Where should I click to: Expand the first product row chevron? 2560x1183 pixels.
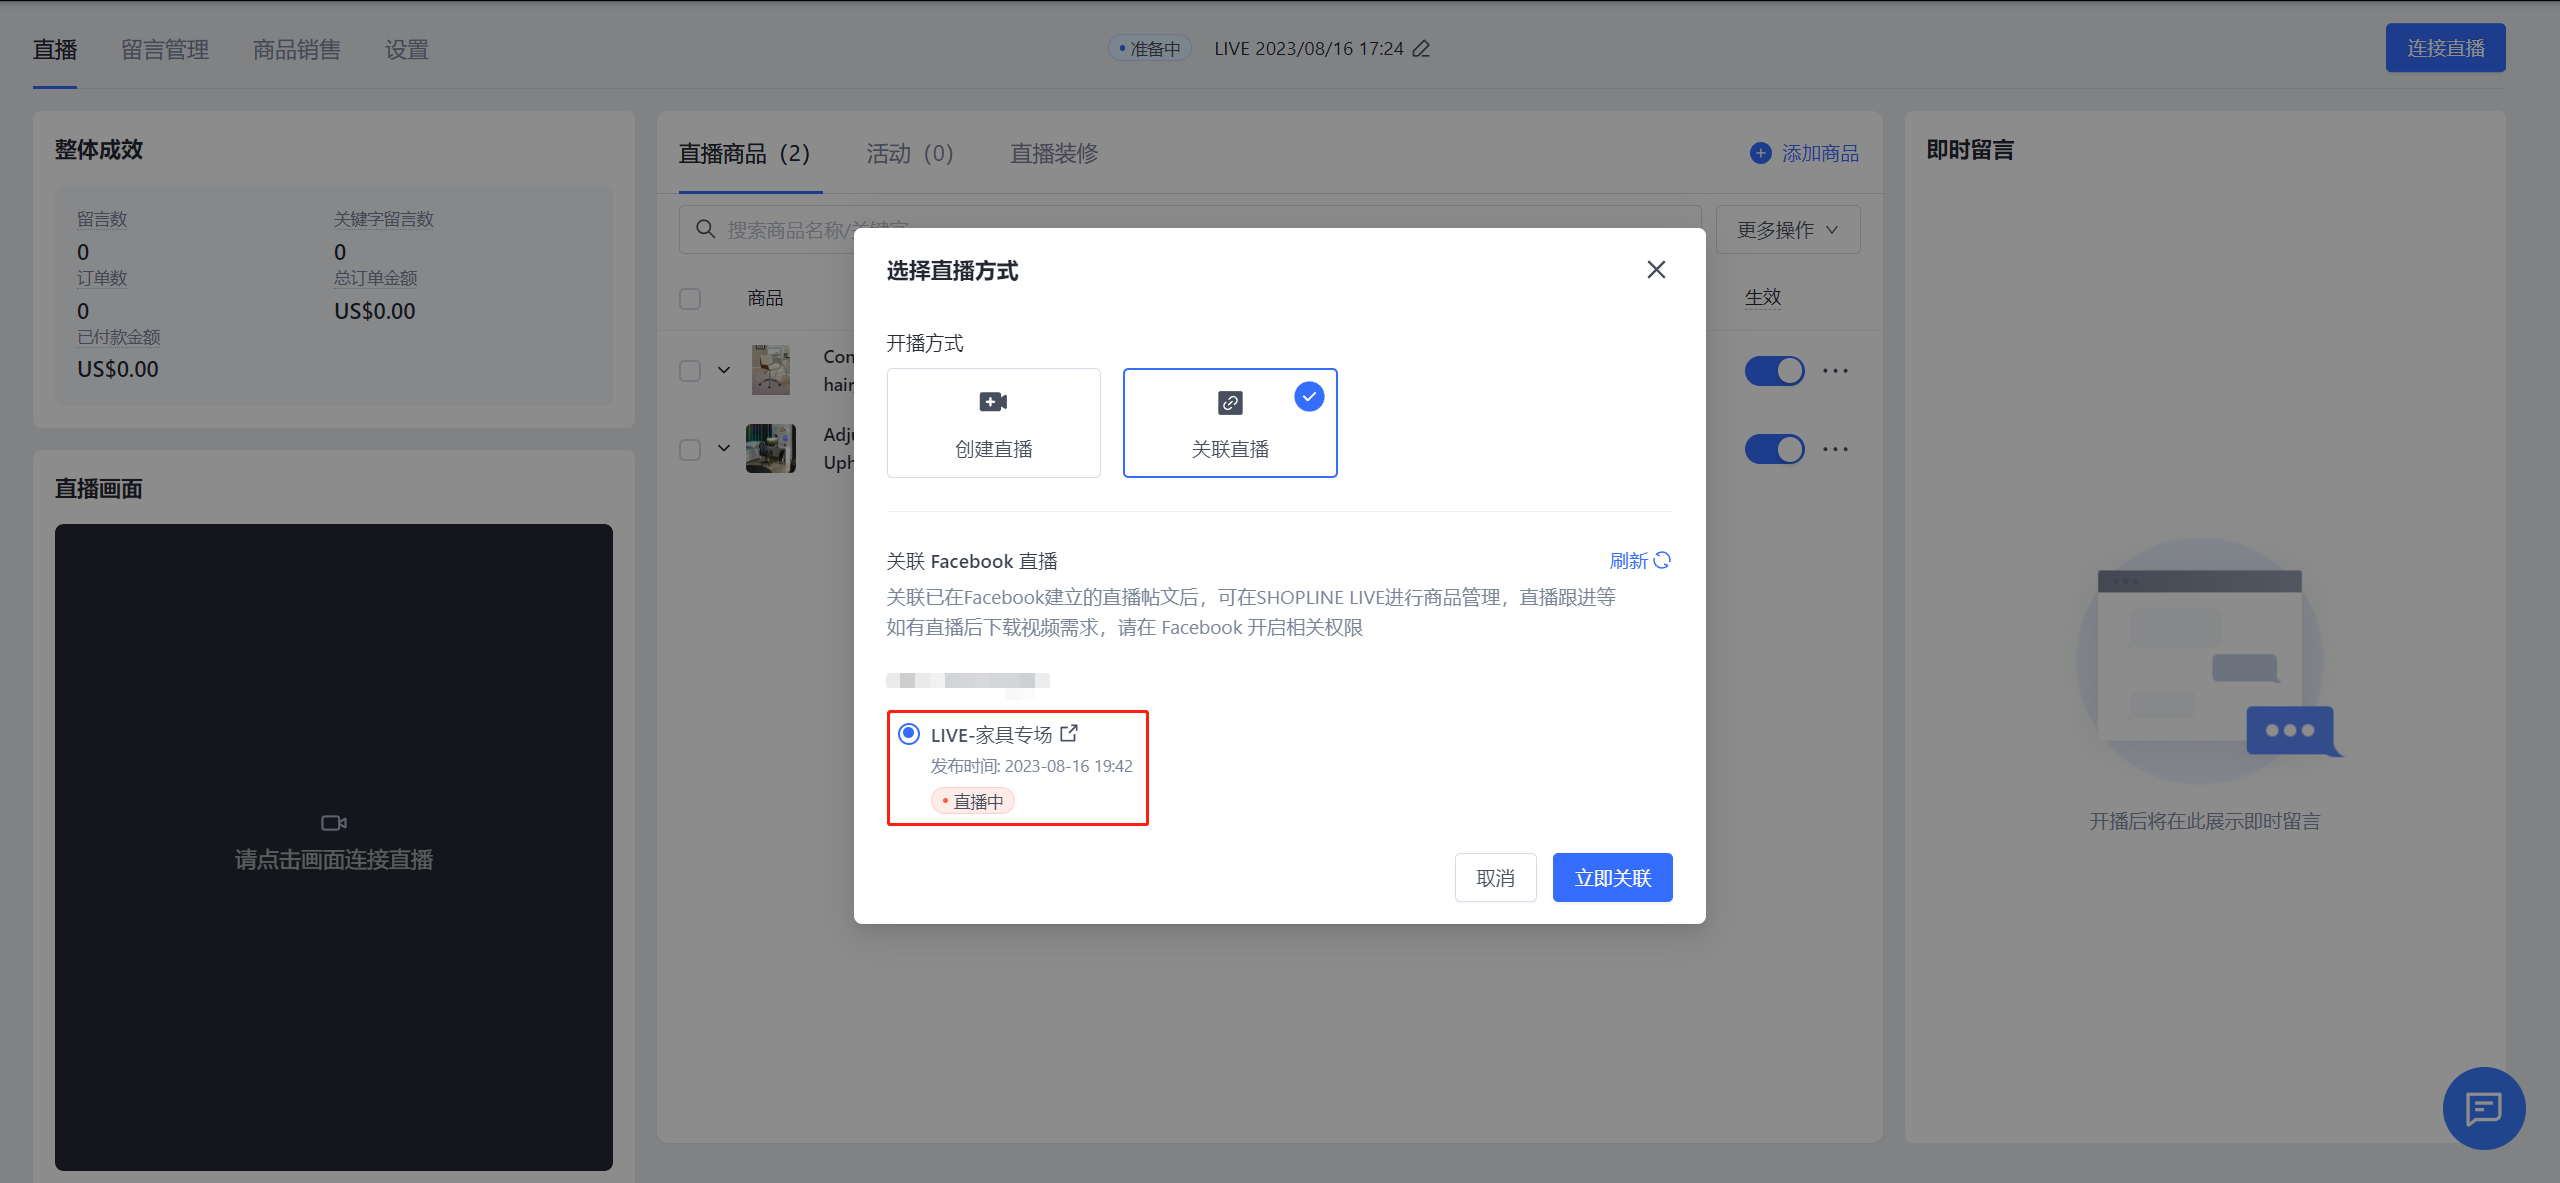[724, 370]
